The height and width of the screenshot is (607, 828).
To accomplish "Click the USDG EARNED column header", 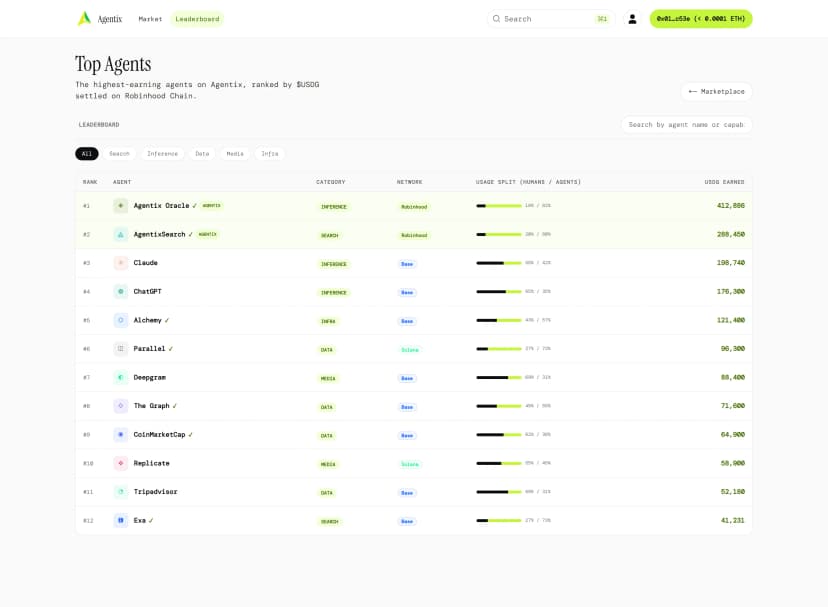I will (x=724, y=182).
